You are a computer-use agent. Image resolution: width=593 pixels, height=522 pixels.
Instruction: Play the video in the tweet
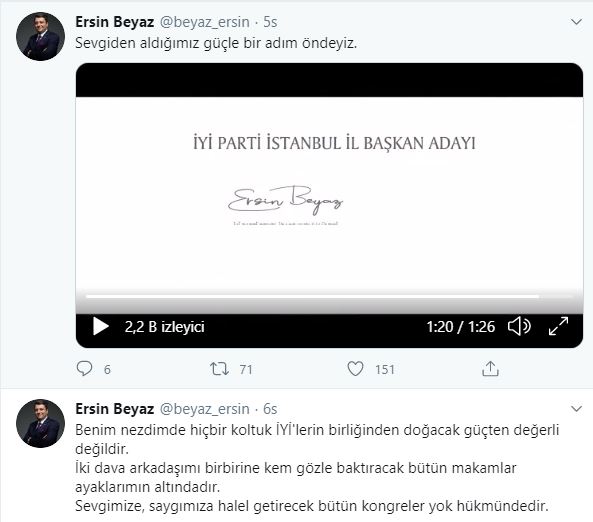101,326
